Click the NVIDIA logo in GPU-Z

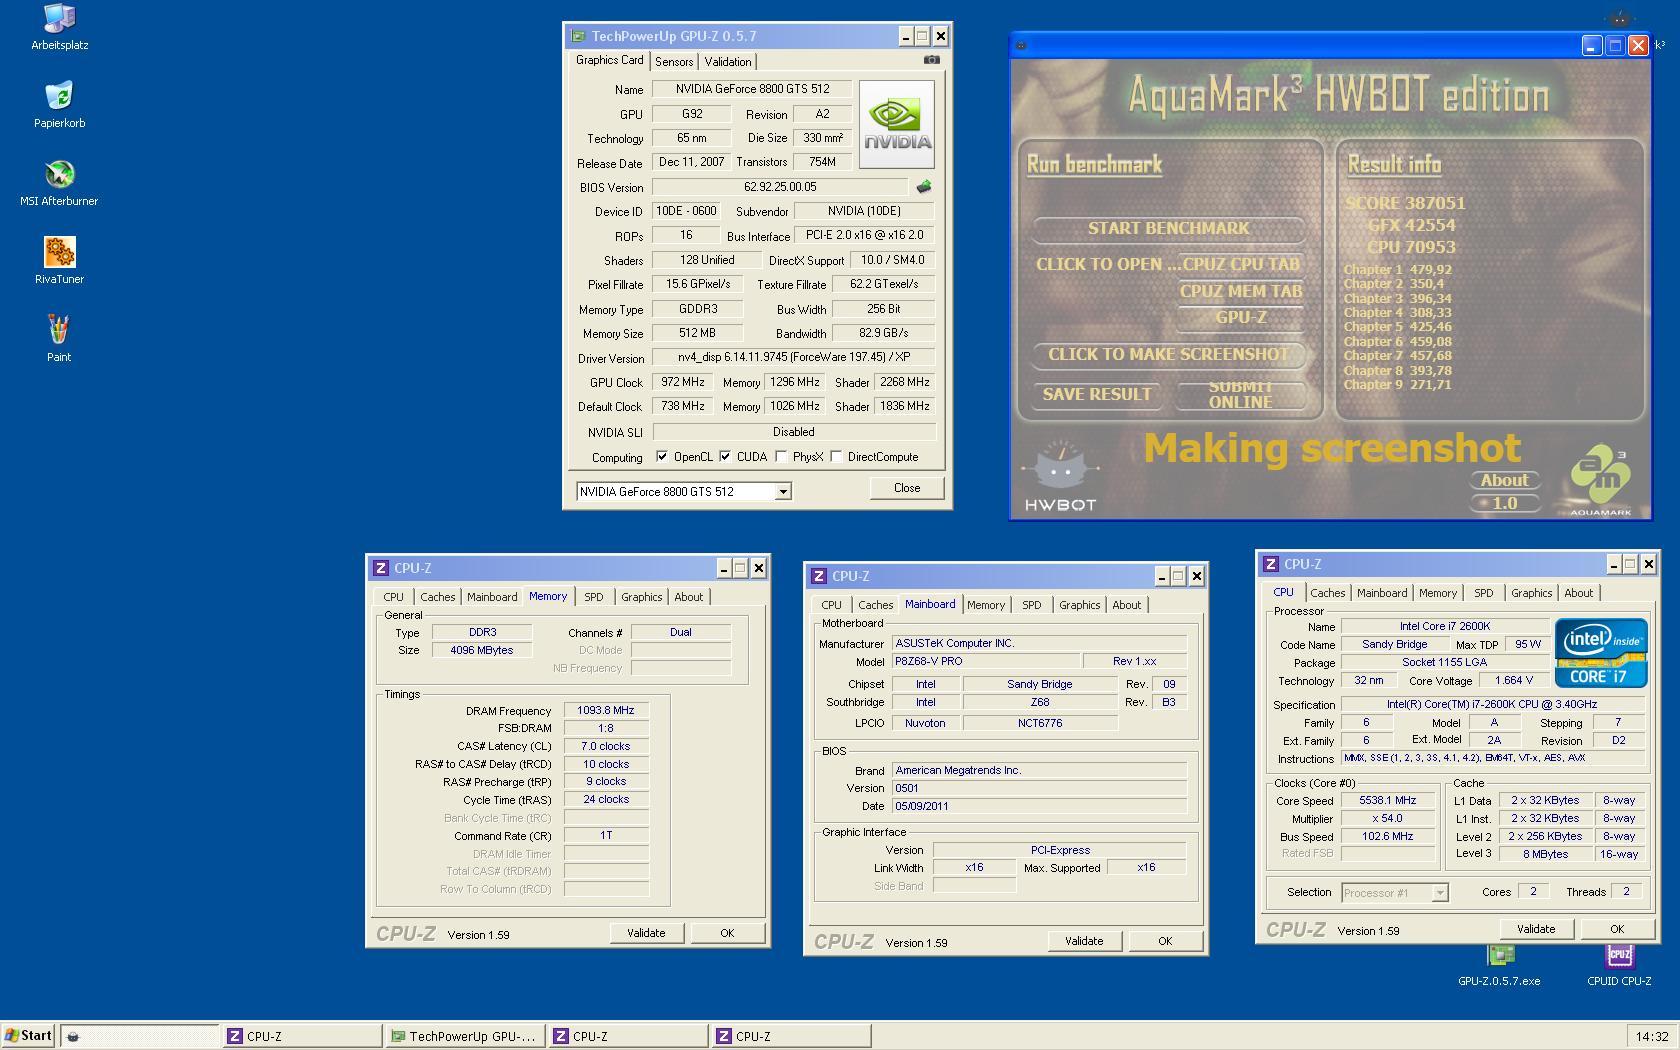[x=896, y=124]
